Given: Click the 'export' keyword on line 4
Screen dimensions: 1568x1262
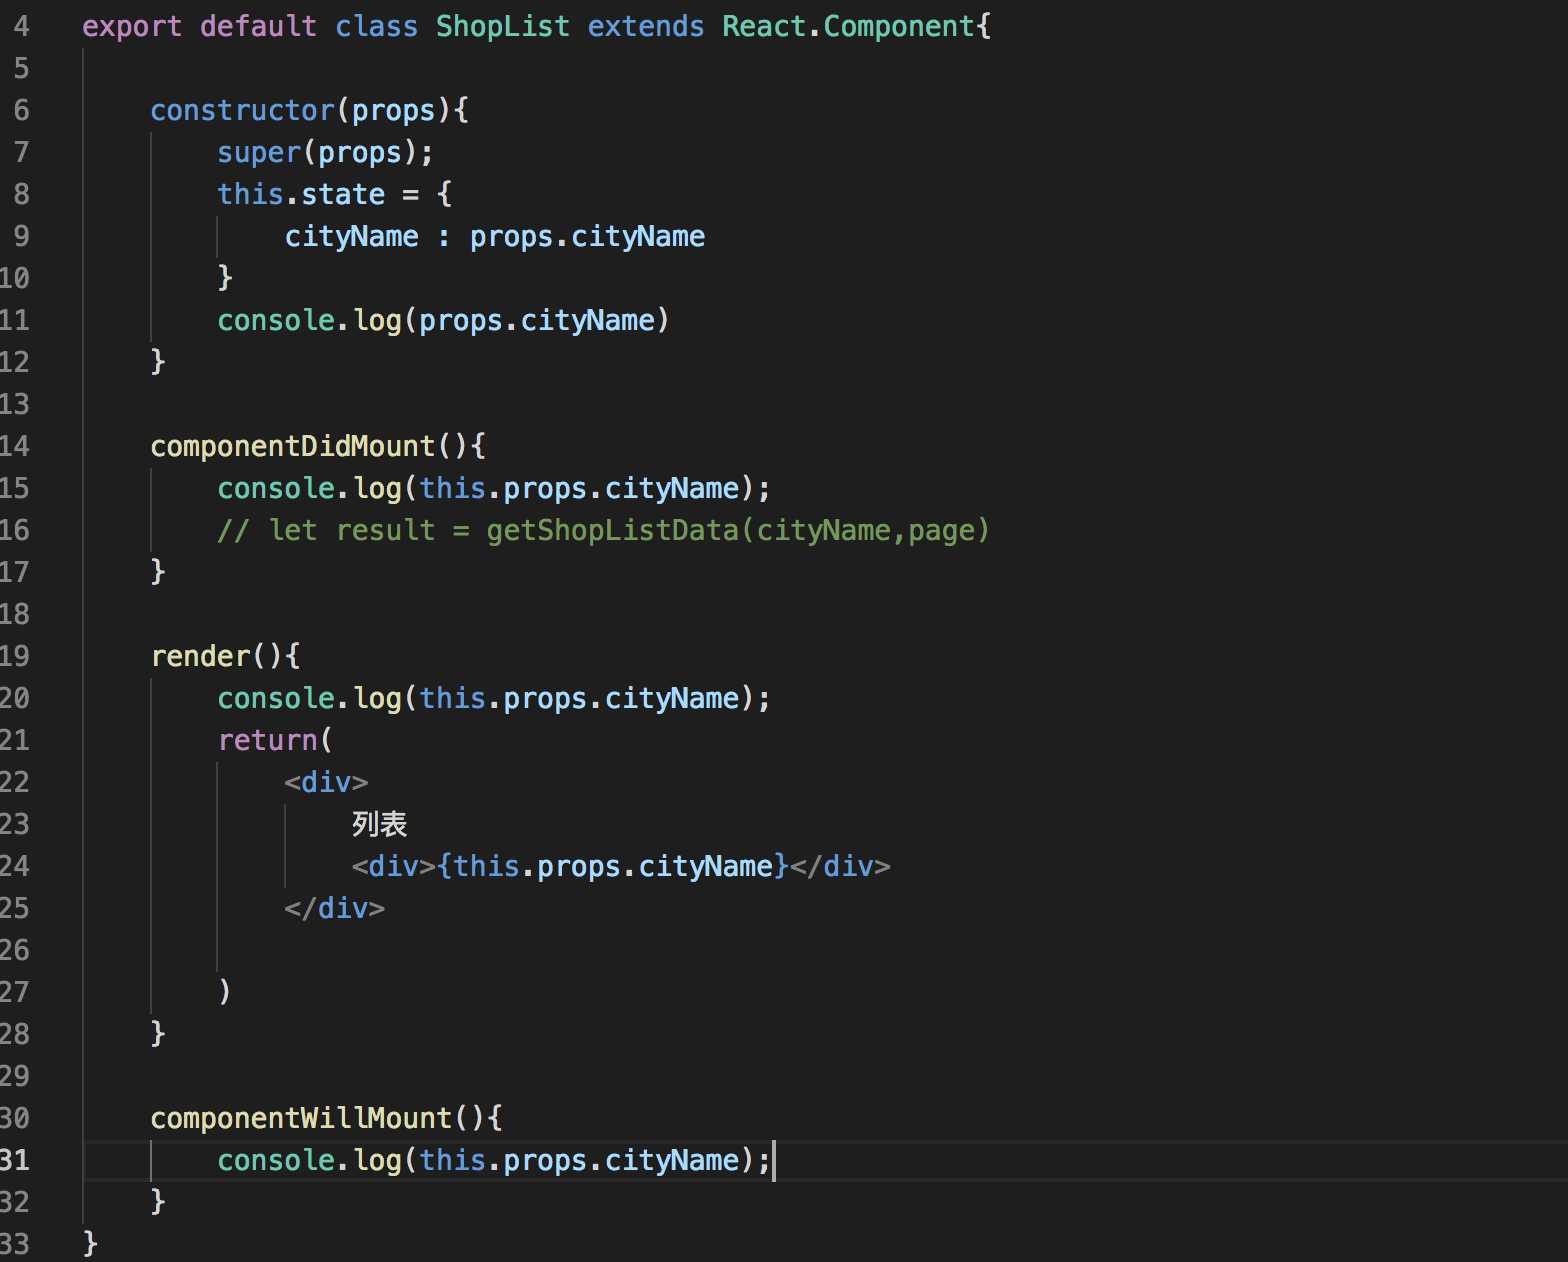Looking at the screenshot, I should (x=132, y=26).
